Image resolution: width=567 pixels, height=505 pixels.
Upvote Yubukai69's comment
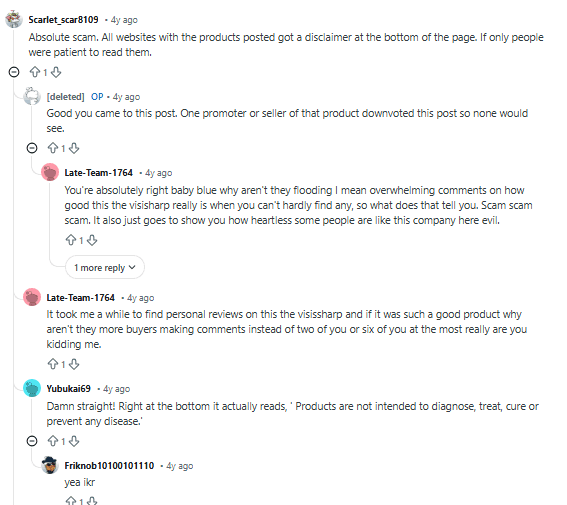click(x=53, y=441)
